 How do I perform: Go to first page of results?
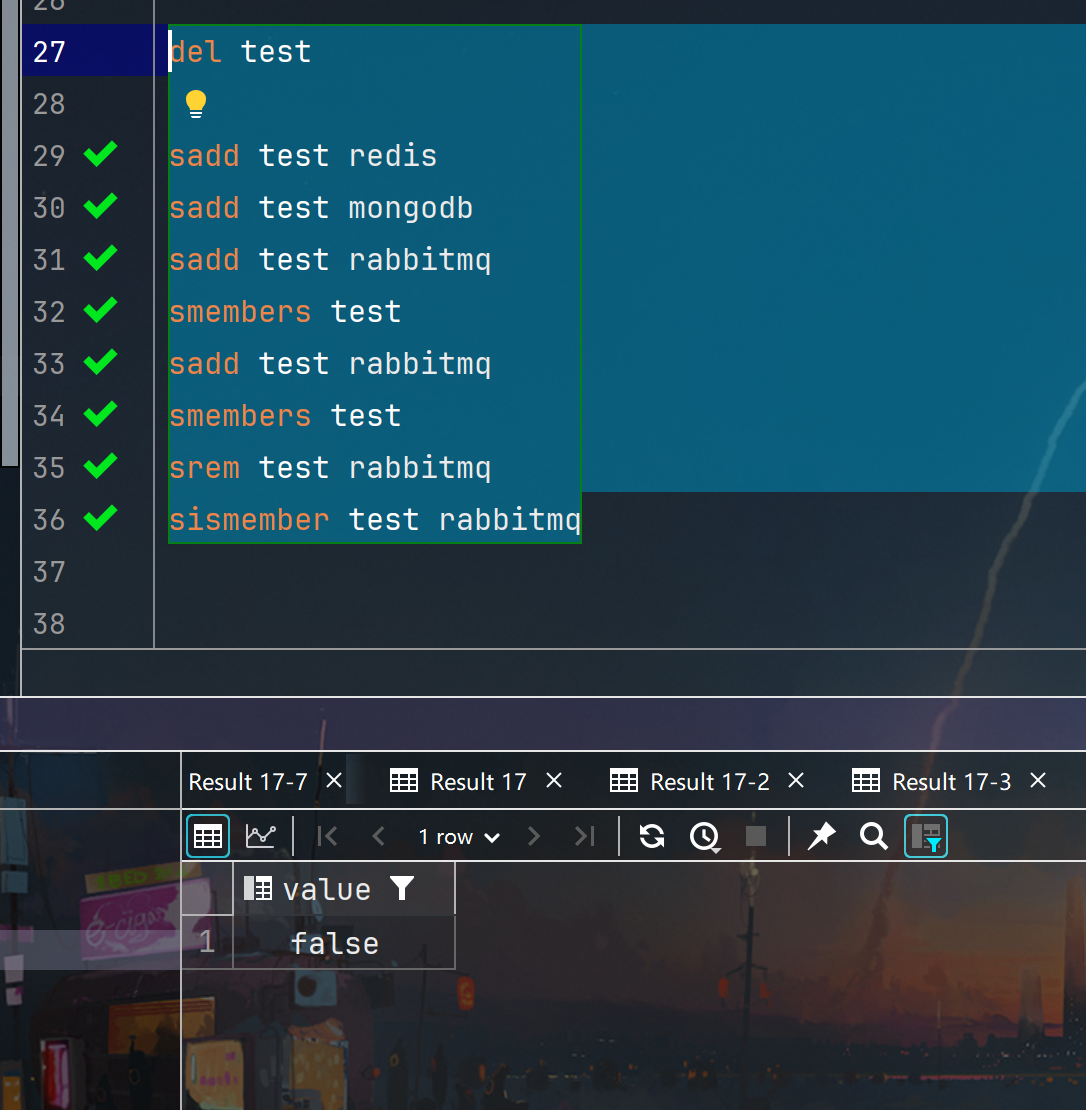pyautogui.click(x=328, y=836)
